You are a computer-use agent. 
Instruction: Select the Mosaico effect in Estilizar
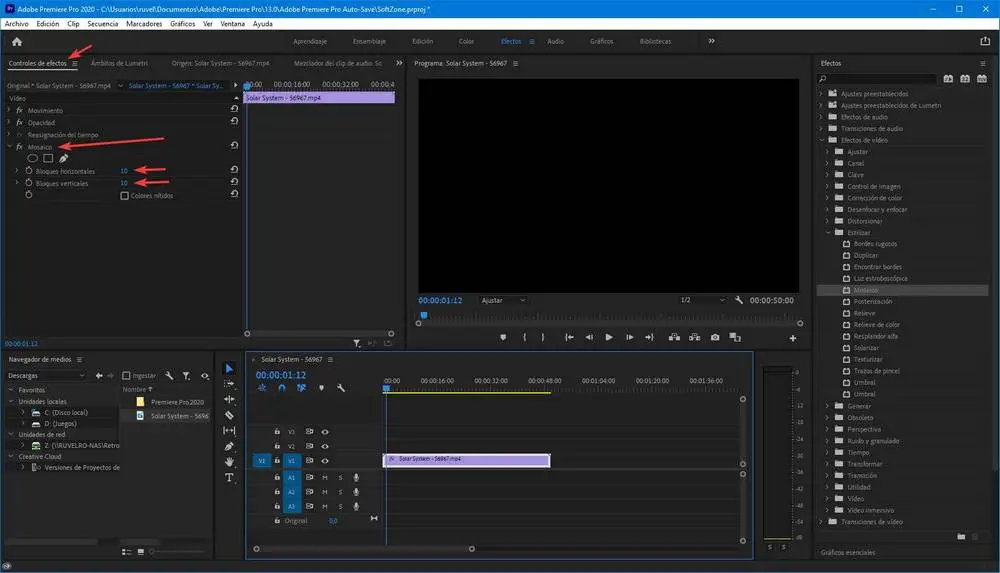tap(865, 290)
